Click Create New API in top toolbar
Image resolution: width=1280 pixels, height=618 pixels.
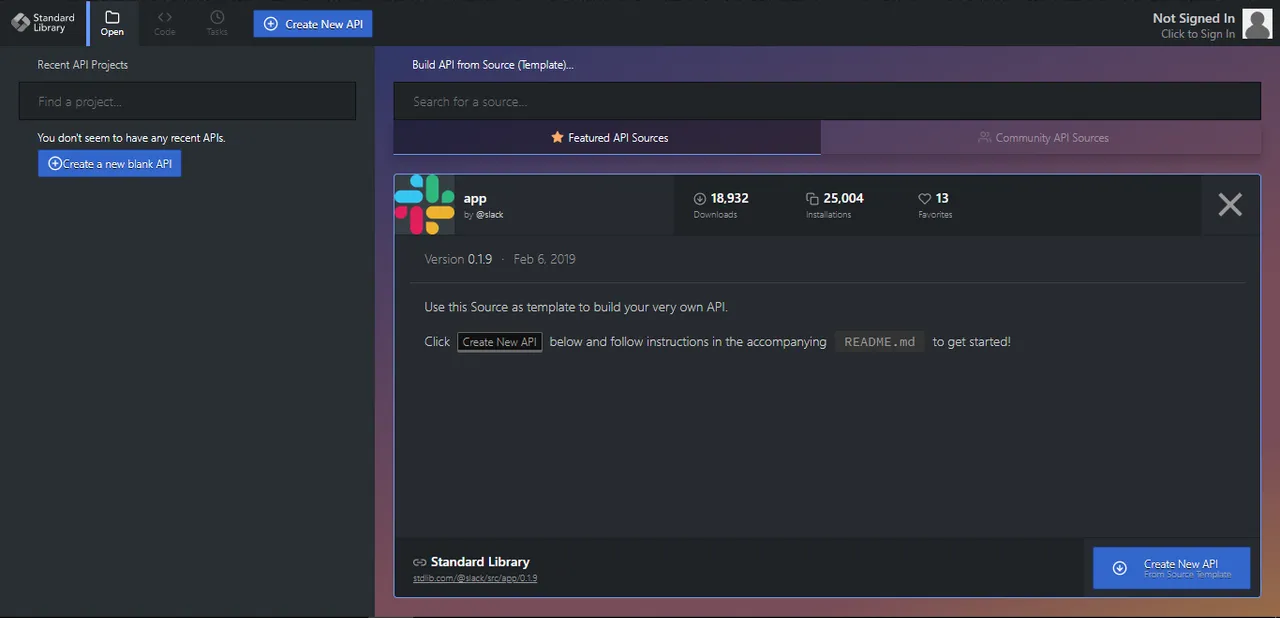(313, 24)
